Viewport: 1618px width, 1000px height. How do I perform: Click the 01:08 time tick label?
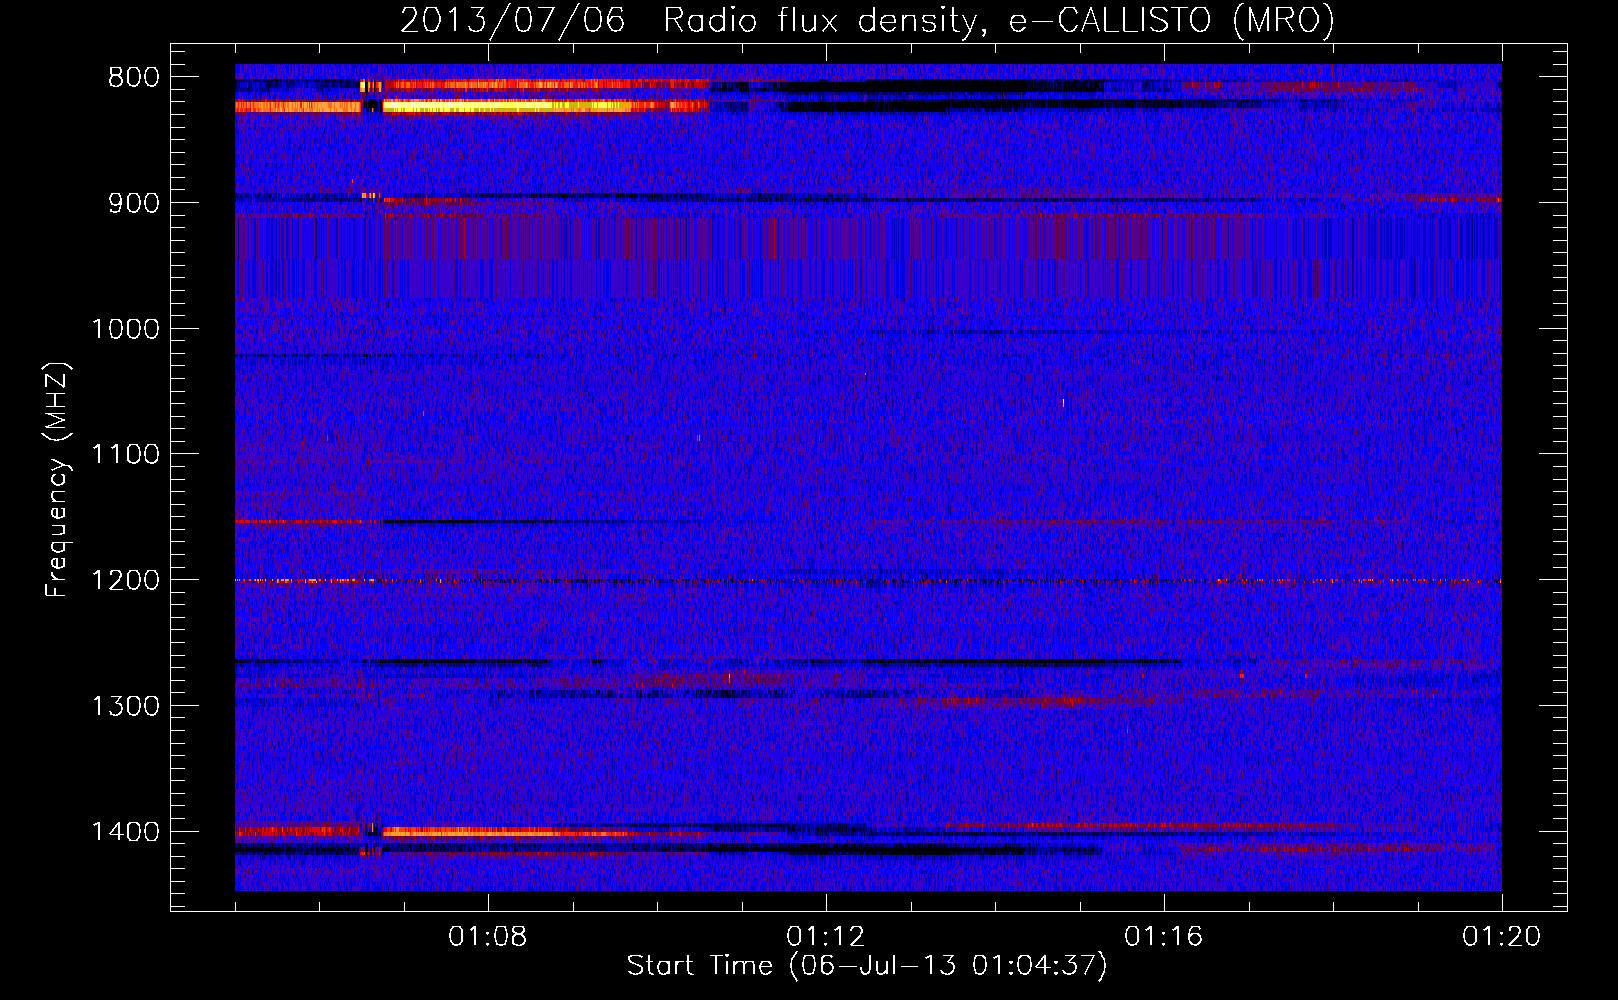[488, 937]
